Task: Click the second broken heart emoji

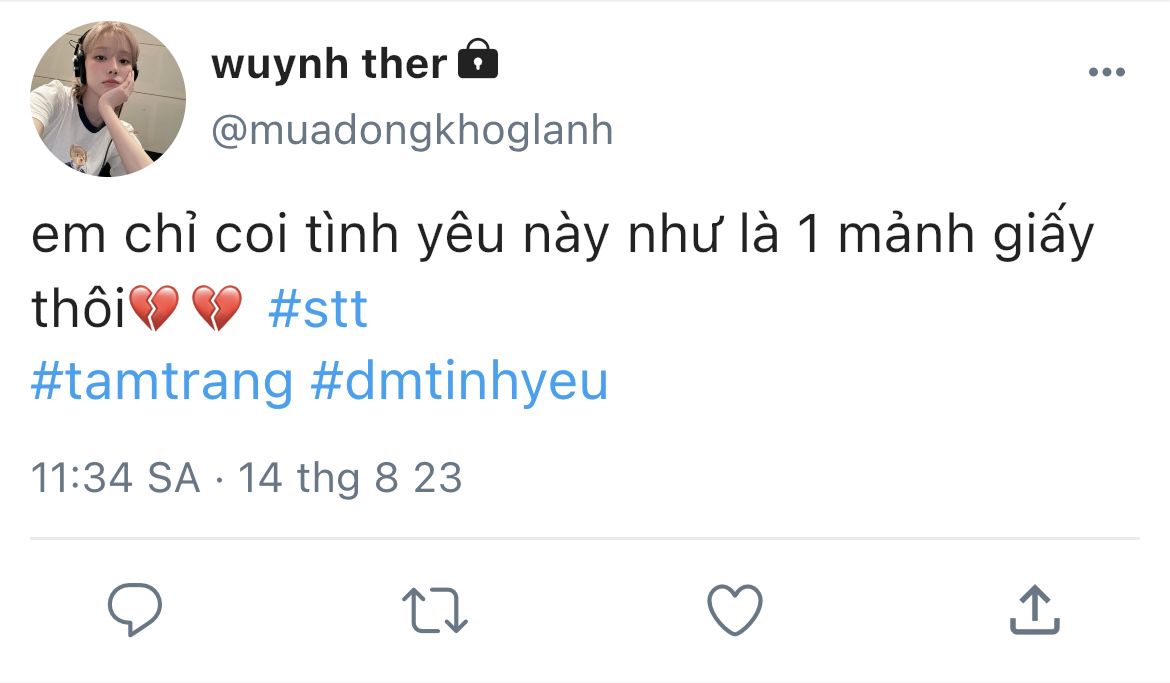Action: pos(216,309)
